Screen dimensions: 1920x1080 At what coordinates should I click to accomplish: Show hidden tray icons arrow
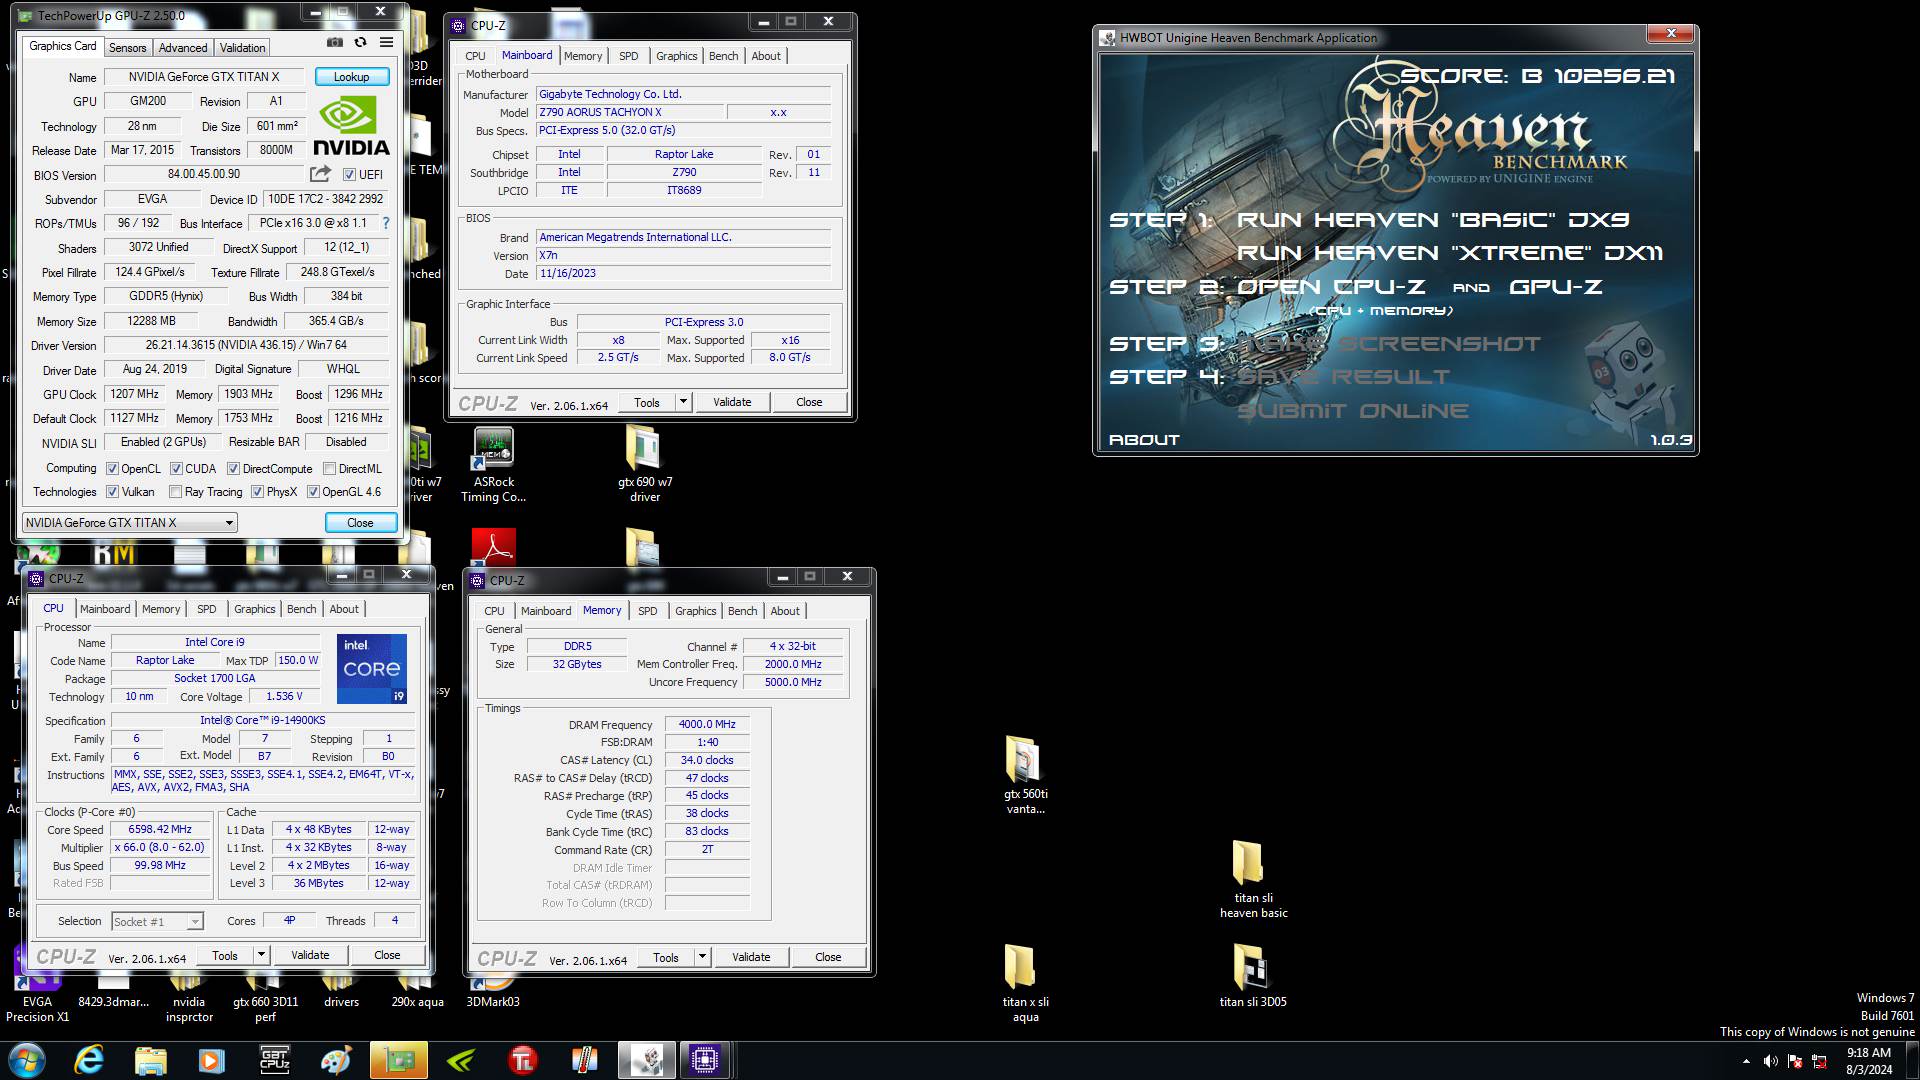pyautogui.click(x=1746, y=1061)
